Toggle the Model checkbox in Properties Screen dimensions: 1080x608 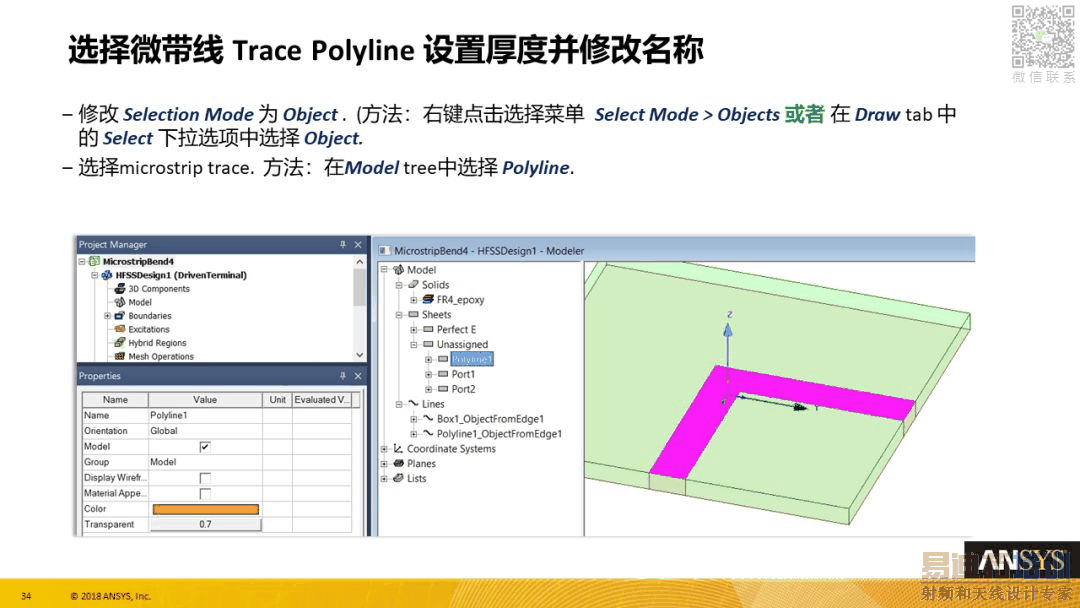coord(205,447)
